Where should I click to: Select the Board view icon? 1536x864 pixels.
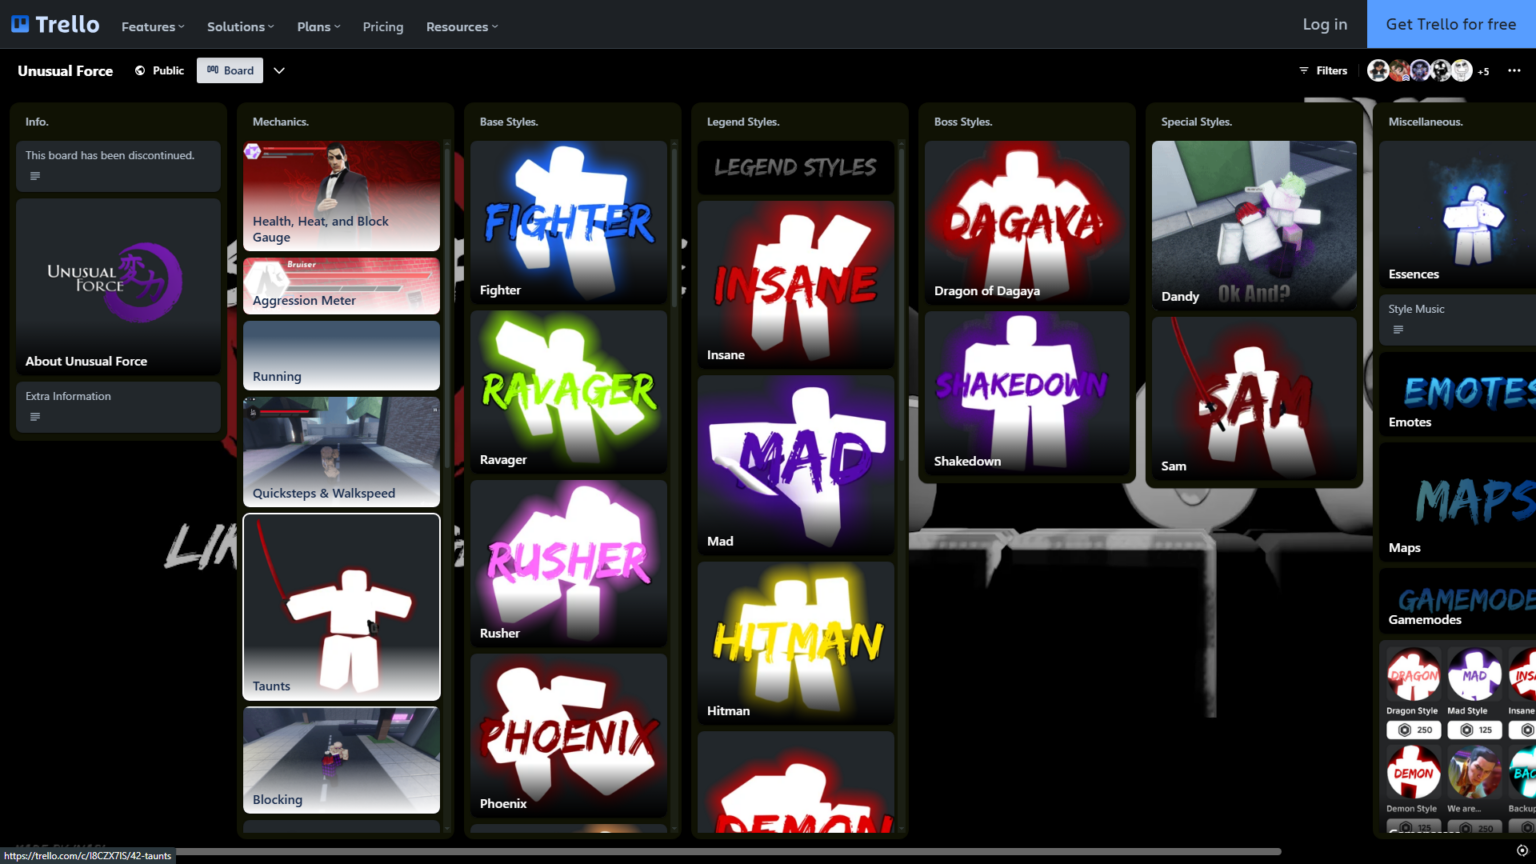(x=211, y=70)
